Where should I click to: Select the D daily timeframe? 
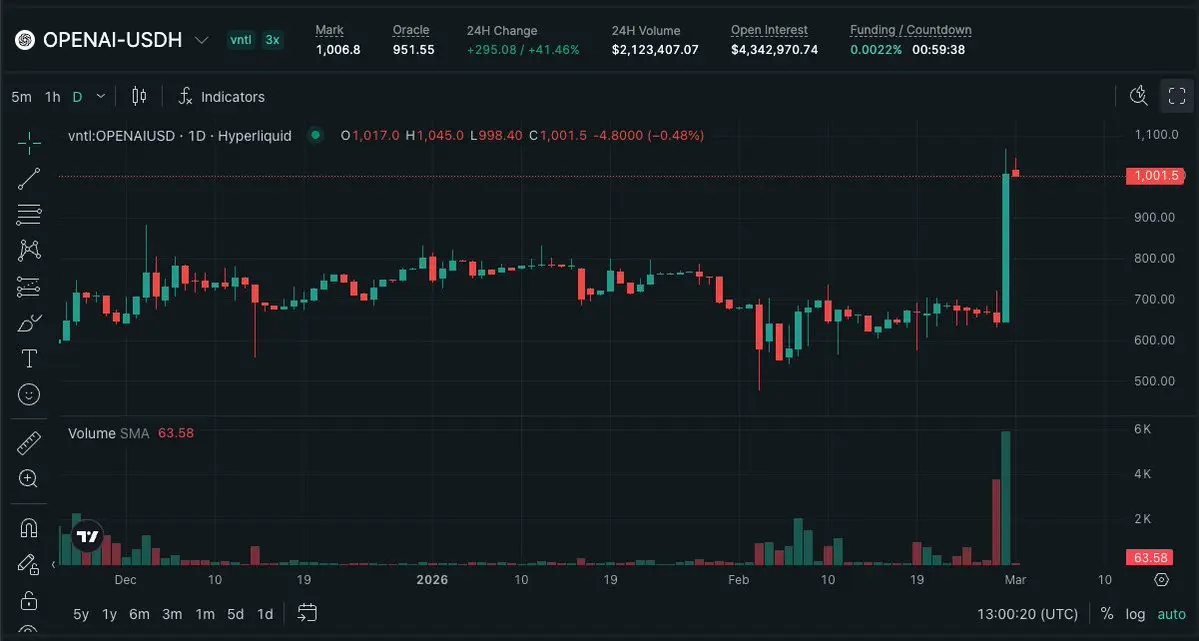77,97
